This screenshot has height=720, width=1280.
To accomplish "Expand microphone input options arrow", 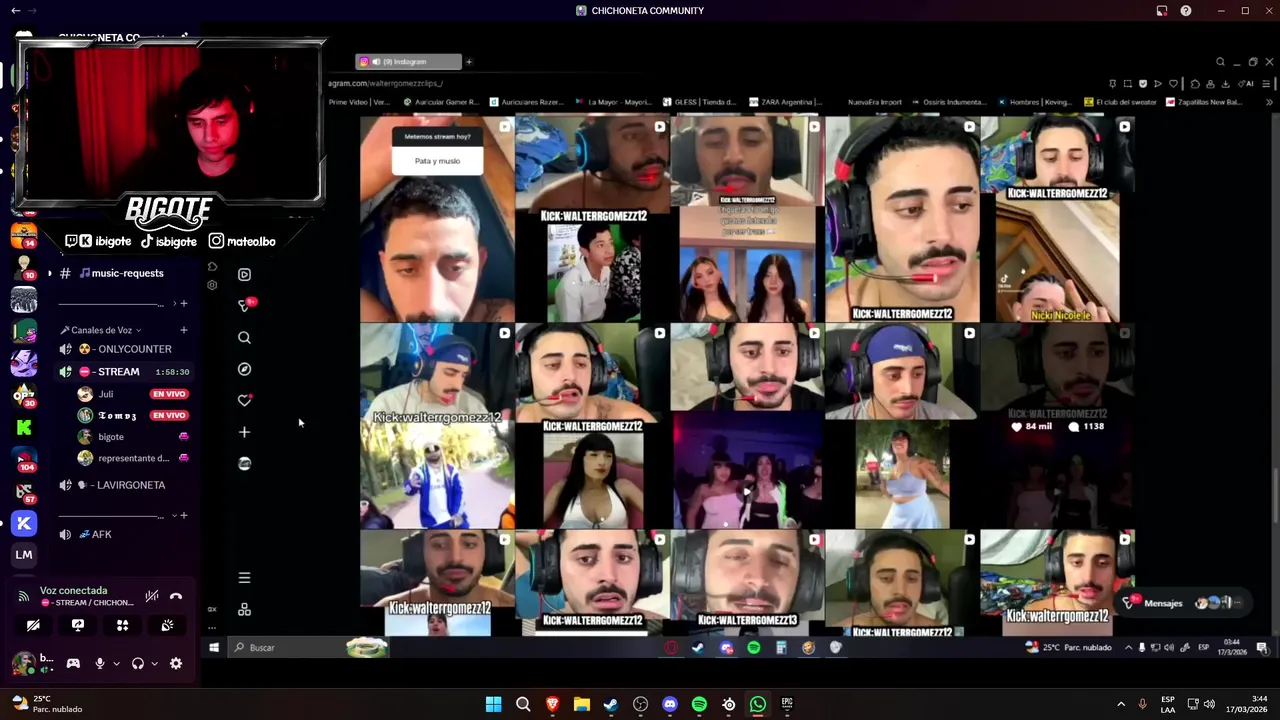I will (x=116, y=664).
